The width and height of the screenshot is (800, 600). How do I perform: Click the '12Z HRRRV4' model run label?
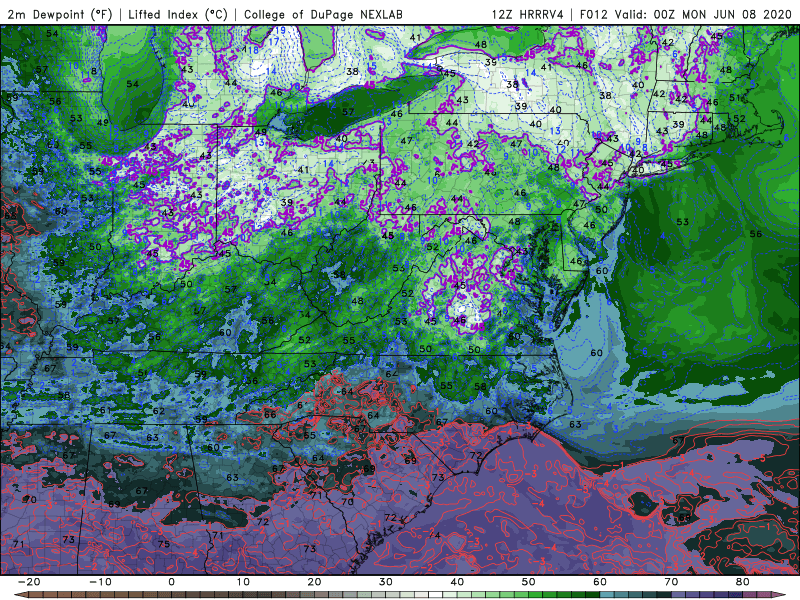(528, 15)
